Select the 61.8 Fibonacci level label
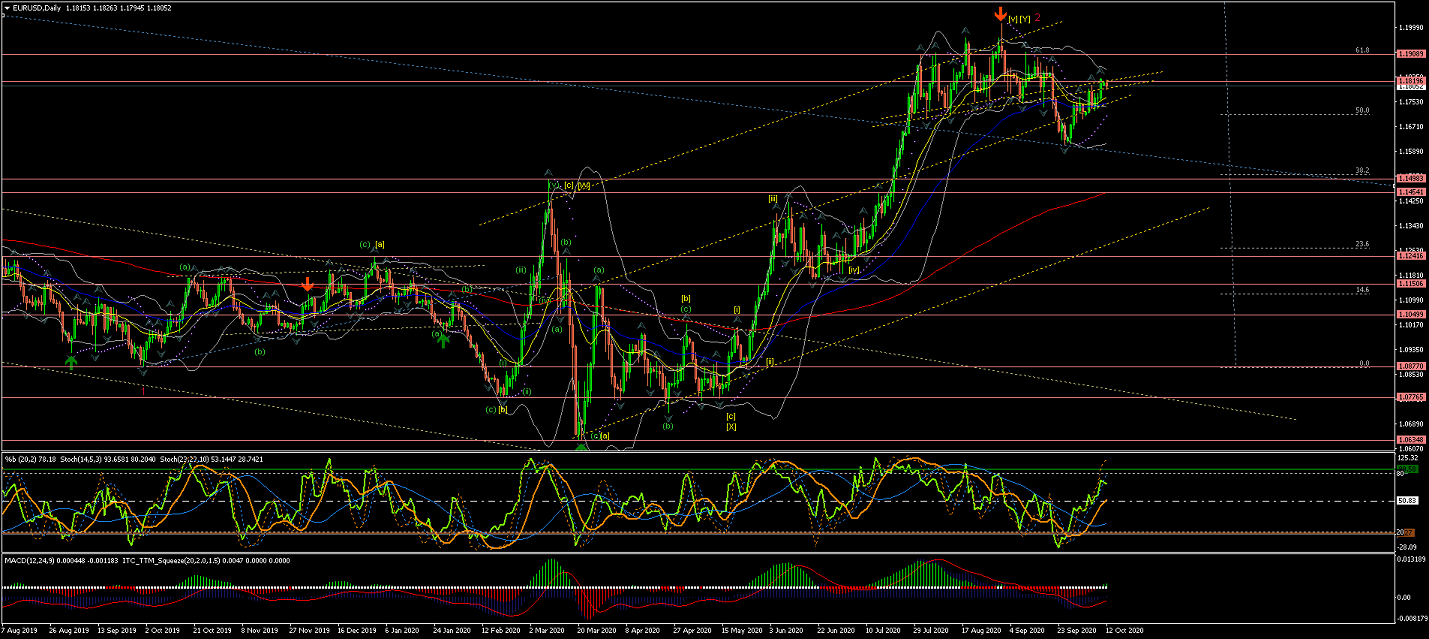The width and height of the screenshot is (1429, 639). pyautogui.click(x=1361, y=49)
